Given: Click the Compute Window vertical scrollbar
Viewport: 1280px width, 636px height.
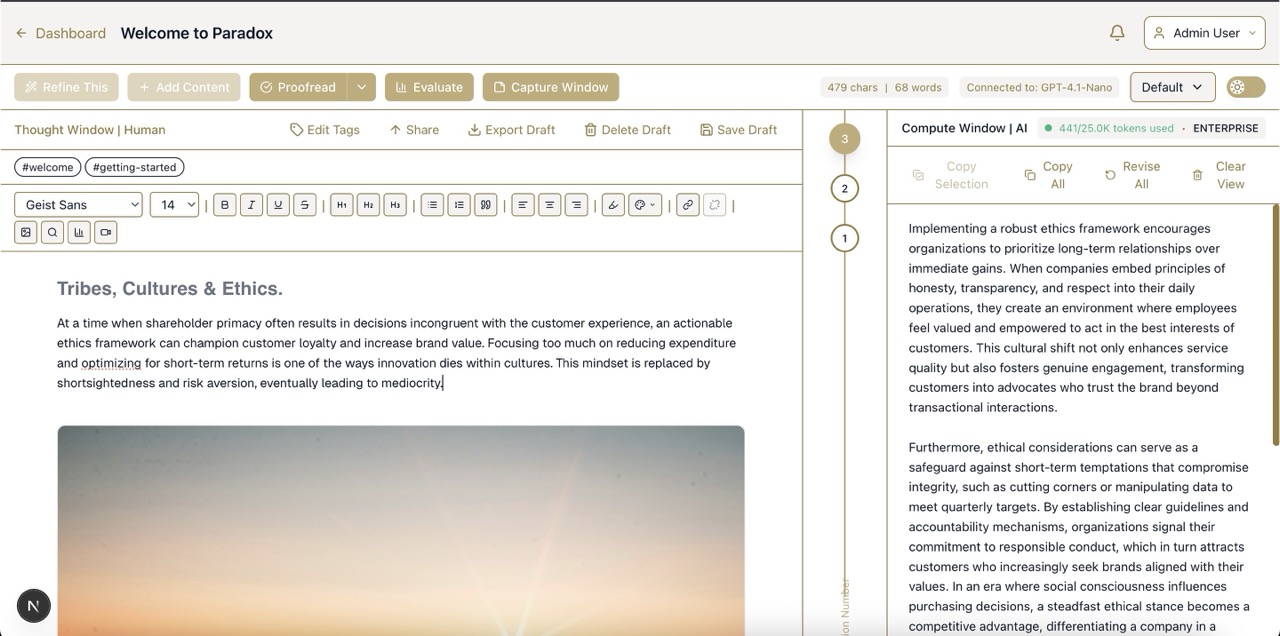Looking at the screenshot, I should click(x=1275, y=325).
